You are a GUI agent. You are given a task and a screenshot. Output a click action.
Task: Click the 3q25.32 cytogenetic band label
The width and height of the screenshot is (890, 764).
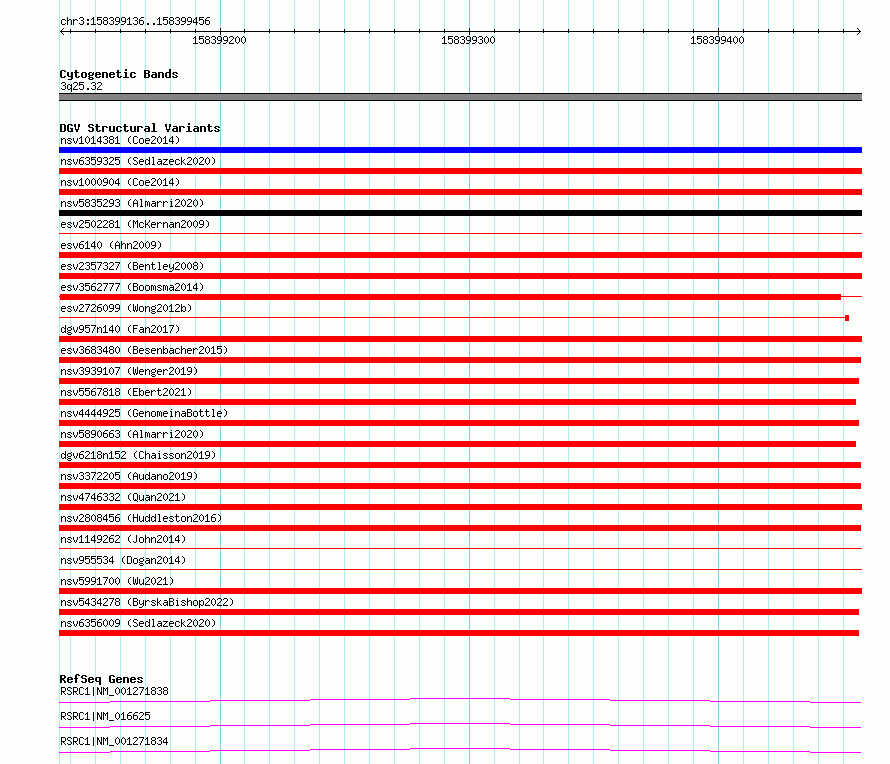[81, 86]
